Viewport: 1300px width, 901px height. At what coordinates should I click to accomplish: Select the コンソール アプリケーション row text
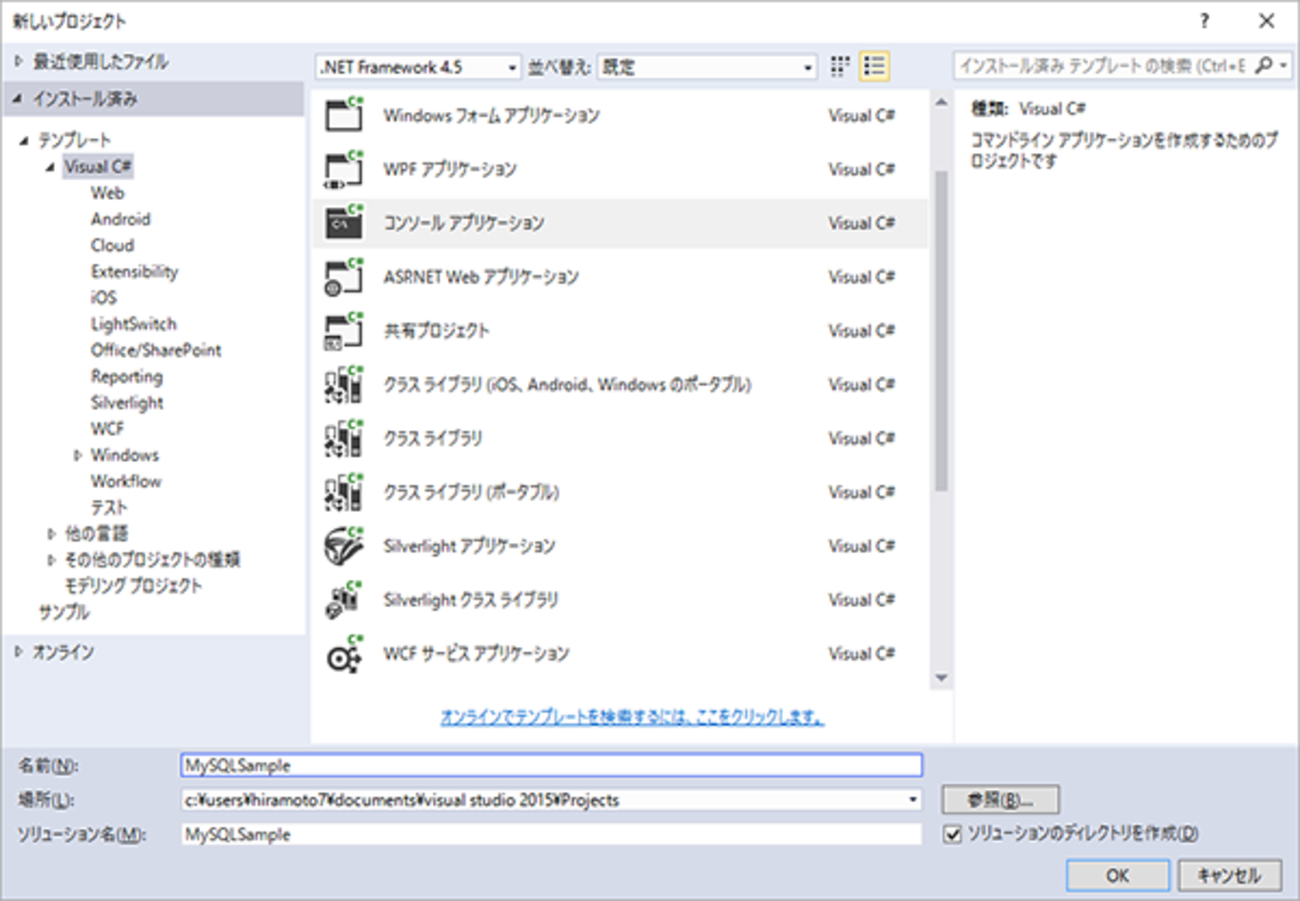[464, 223]
